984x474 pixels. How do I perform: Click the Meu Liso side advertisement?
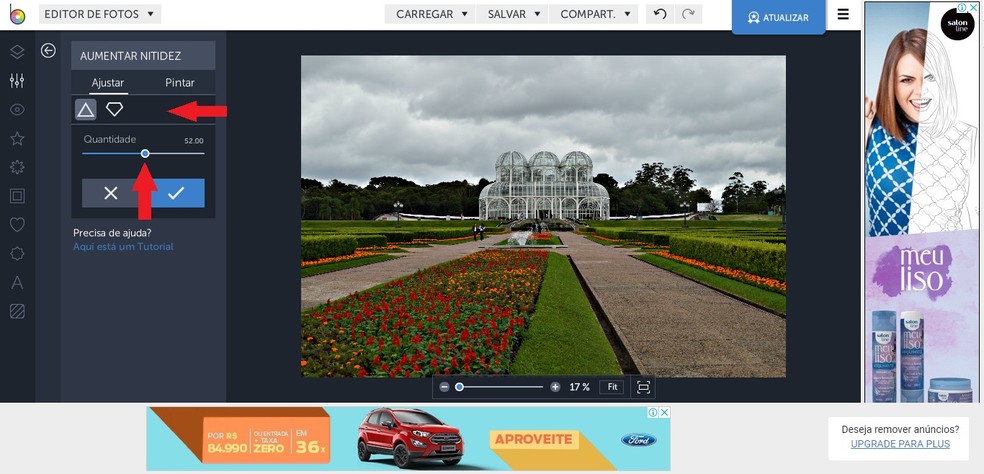(922, 202)
